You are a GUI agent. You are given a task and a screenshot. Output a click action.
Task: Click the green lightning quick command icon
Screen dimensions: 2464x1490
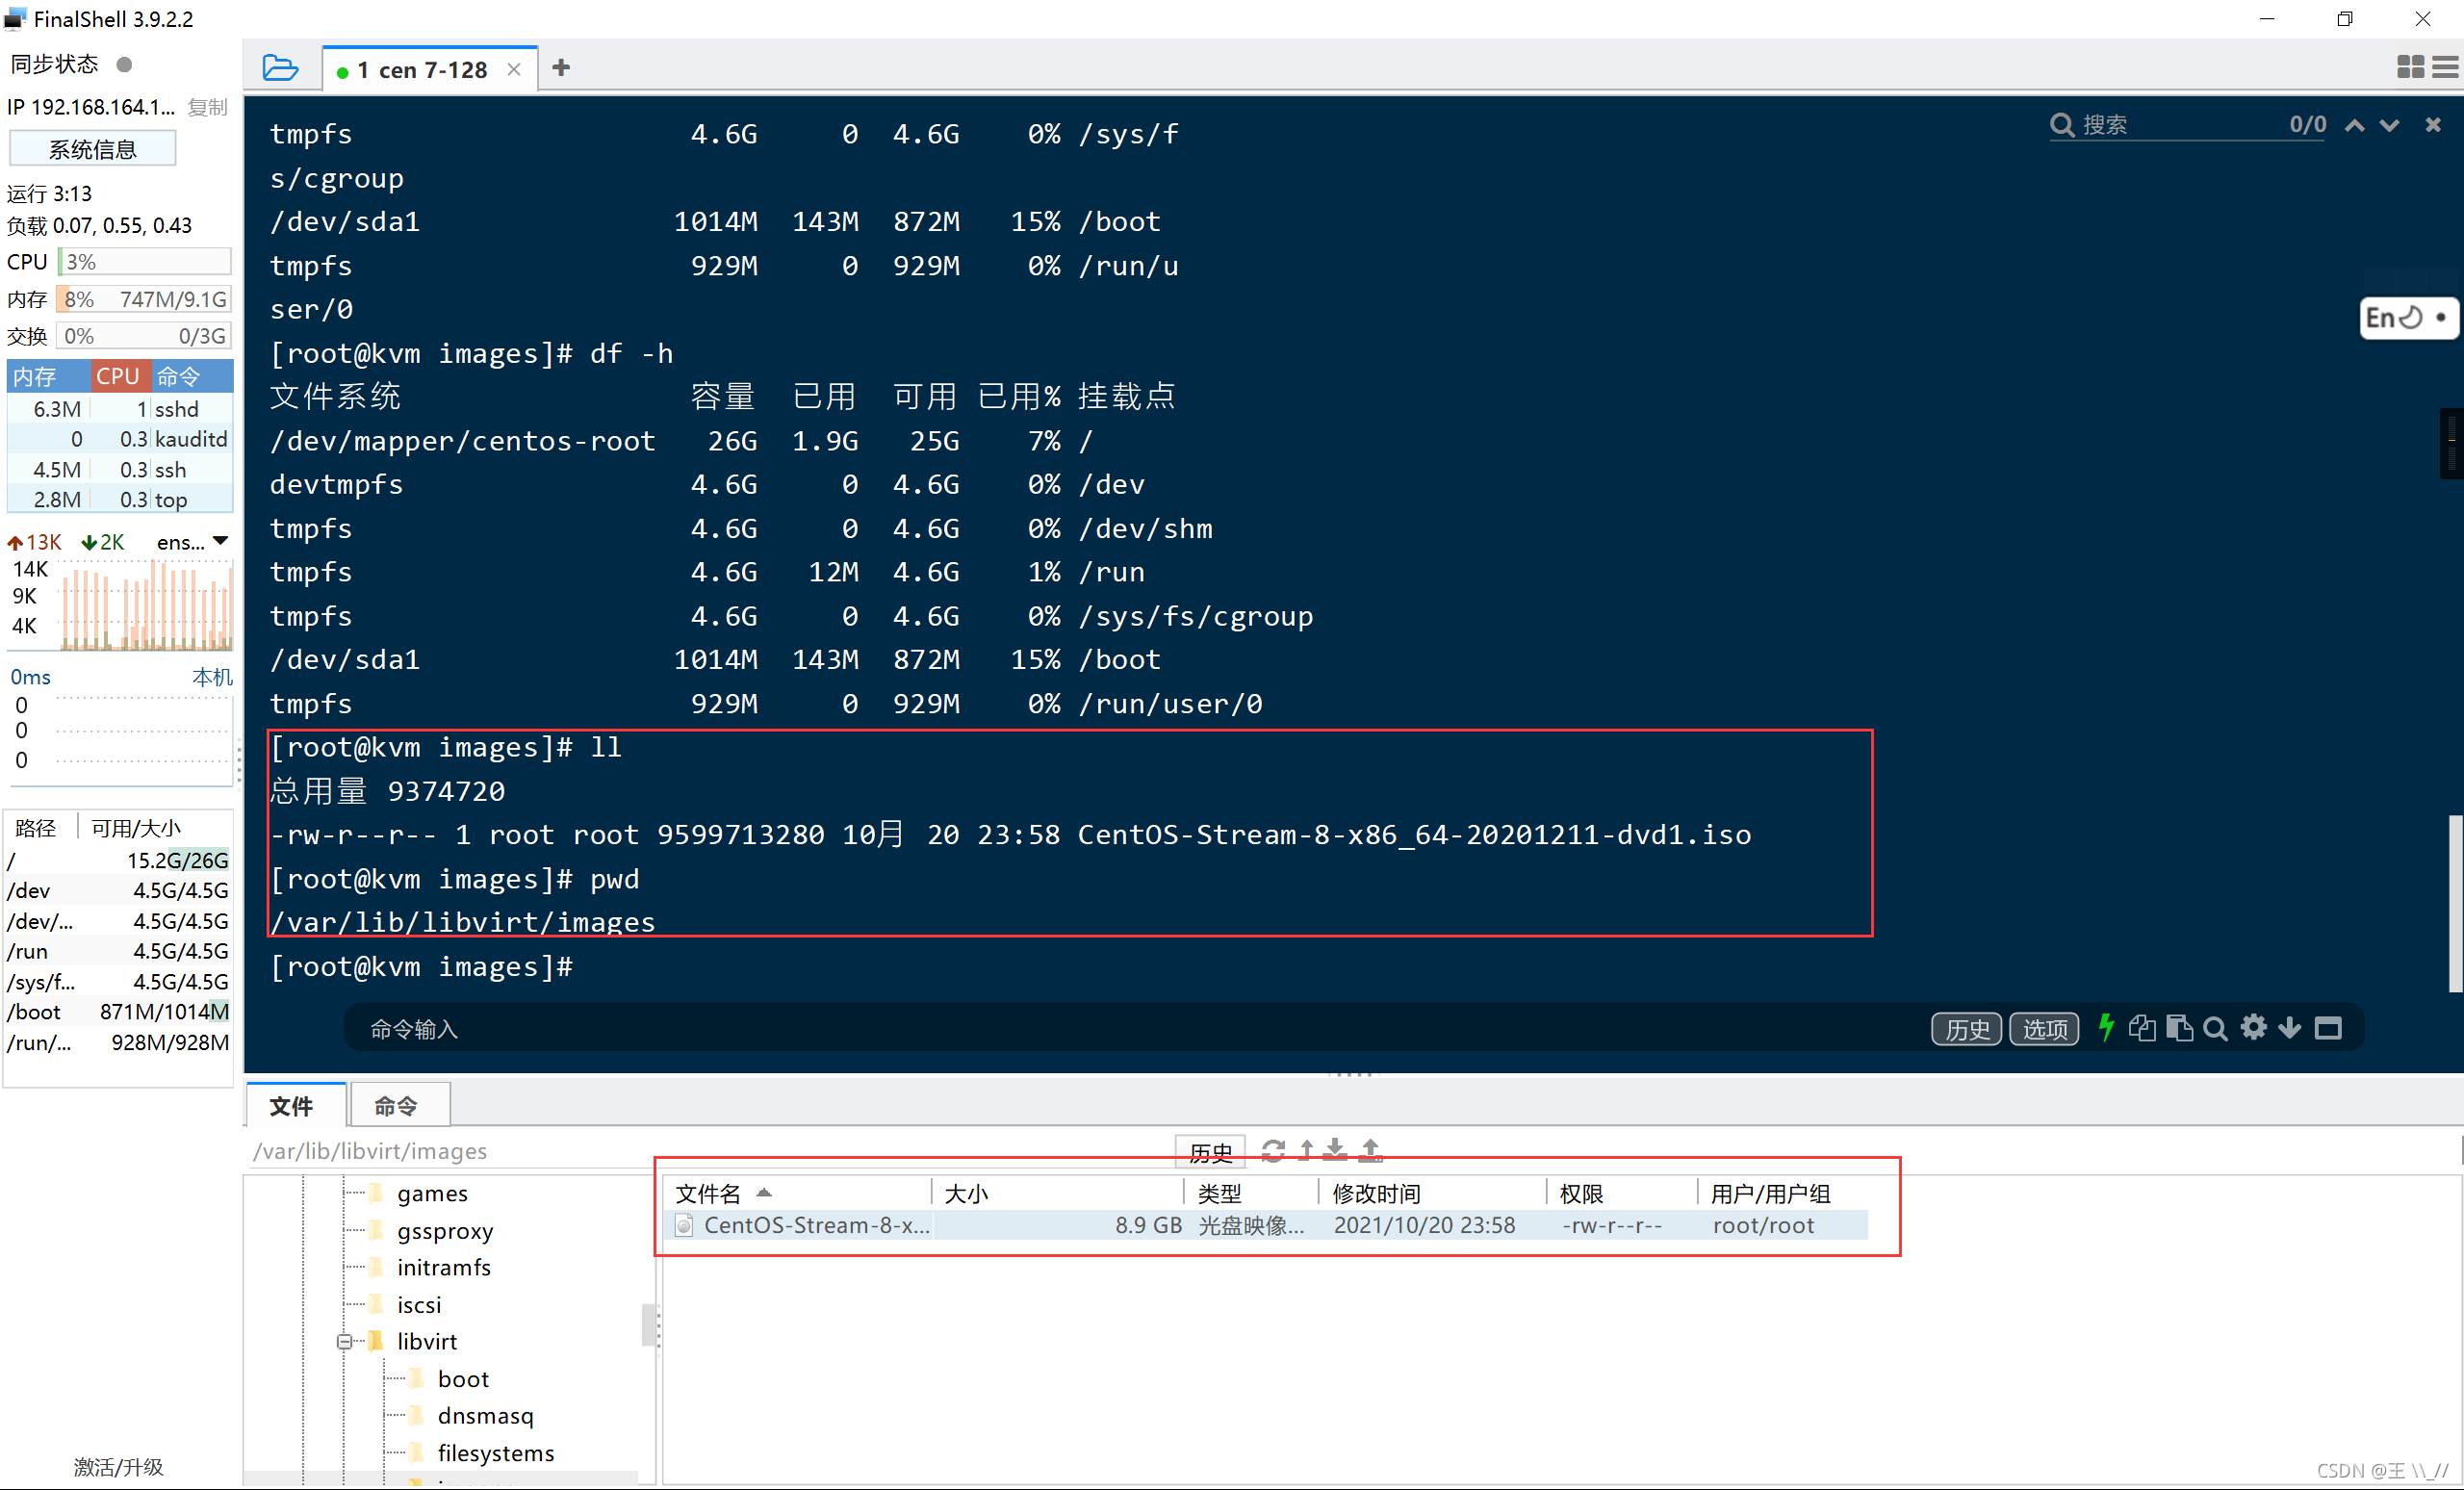tap(2106, 1027)
